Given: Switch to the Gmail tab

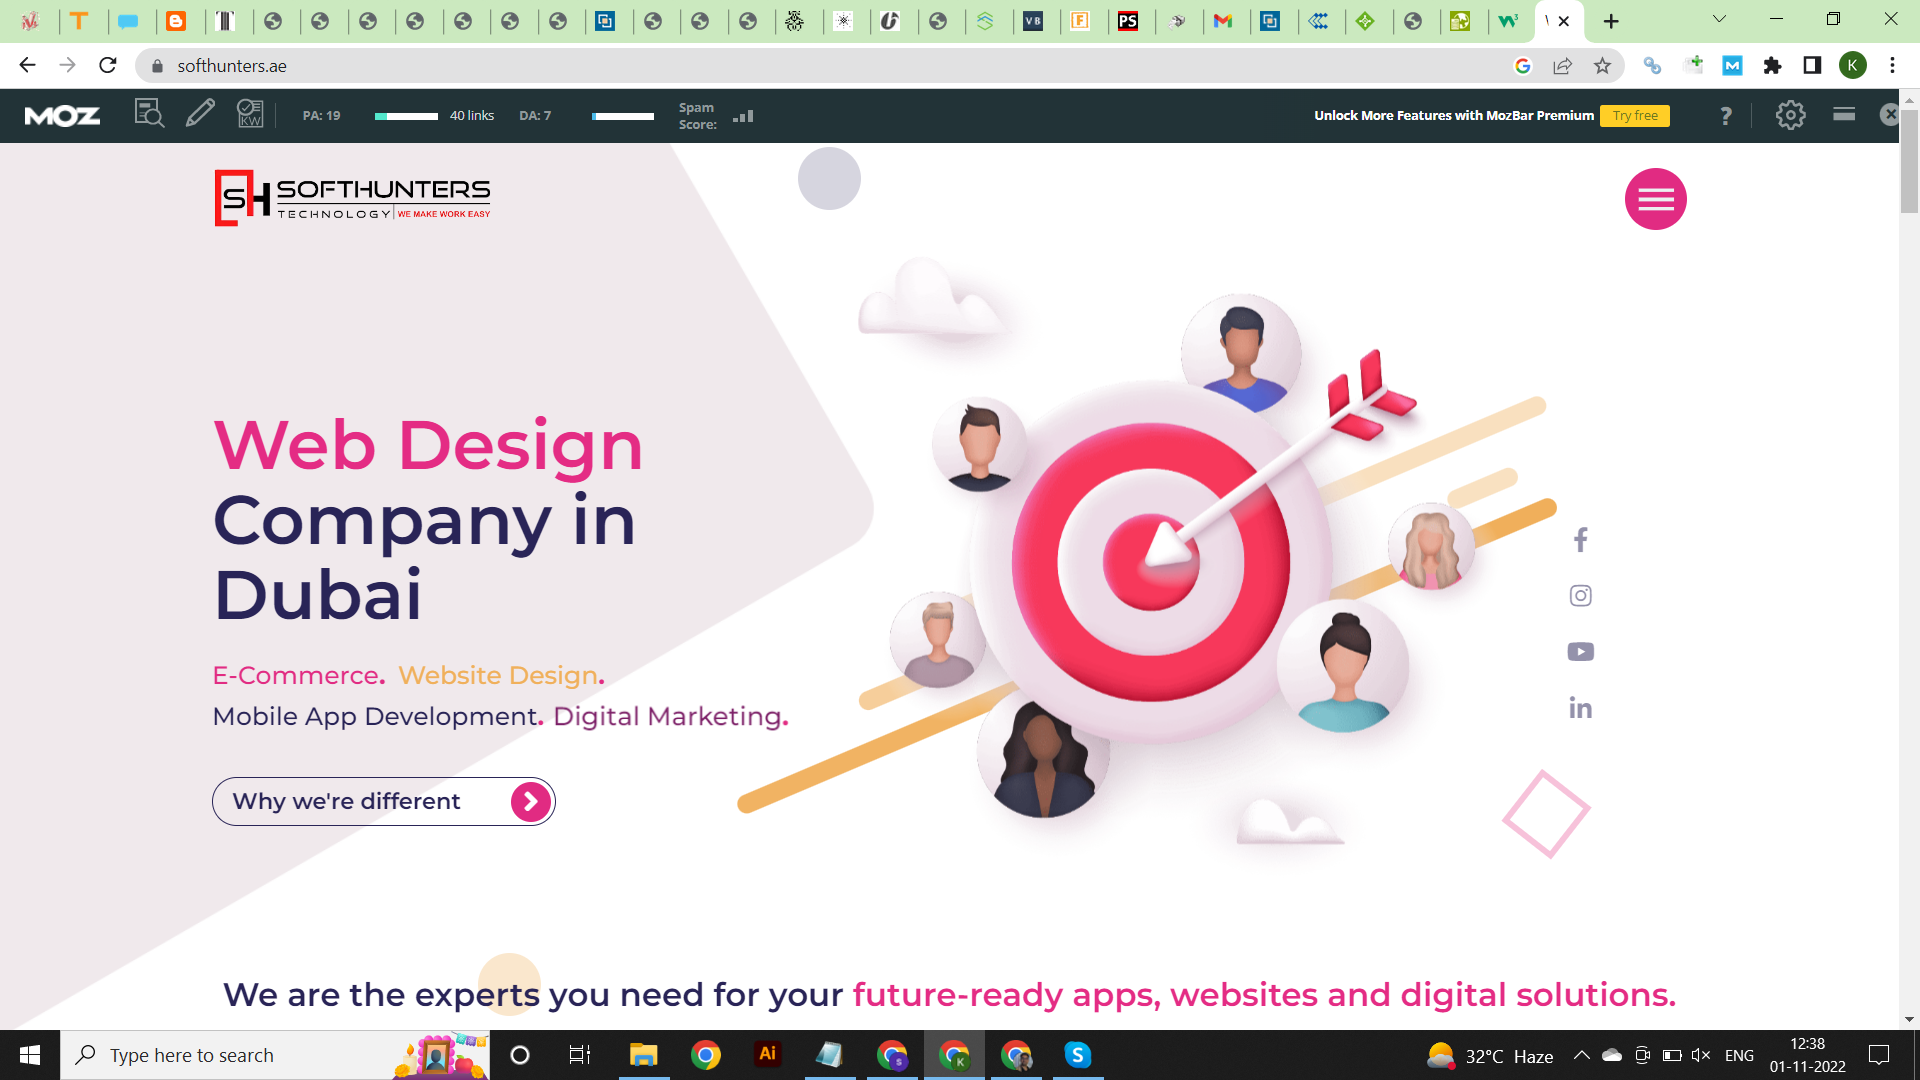Looking at the screenshot, I should point(1222,21).
